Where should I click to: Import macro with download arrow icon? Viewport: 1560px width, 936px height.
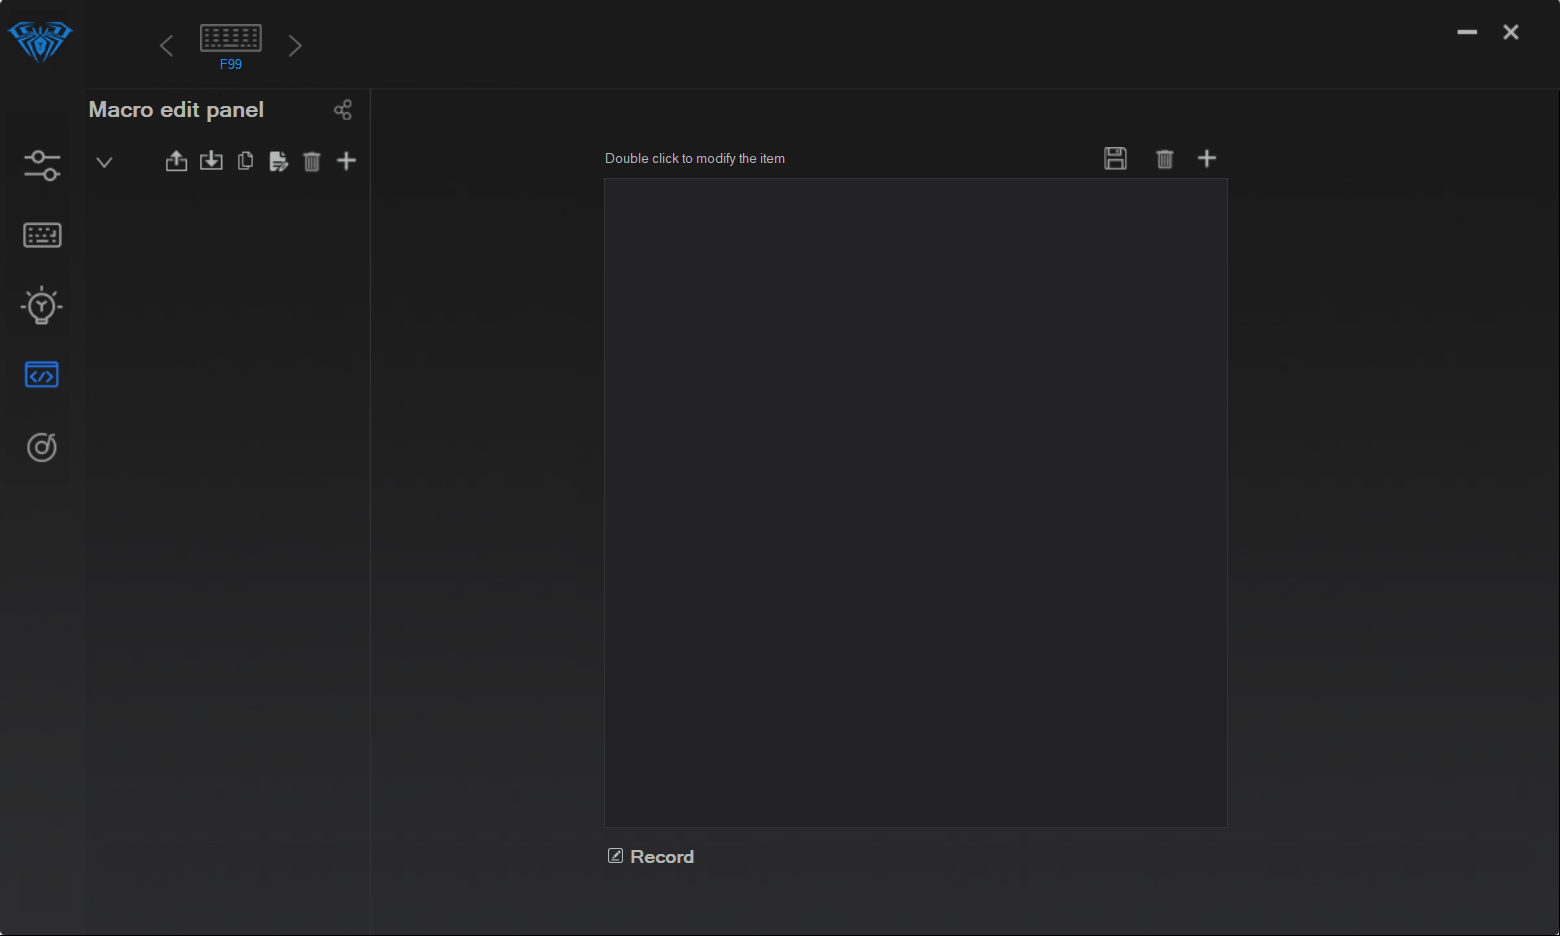pyautogui.click(x=211, y=161)
